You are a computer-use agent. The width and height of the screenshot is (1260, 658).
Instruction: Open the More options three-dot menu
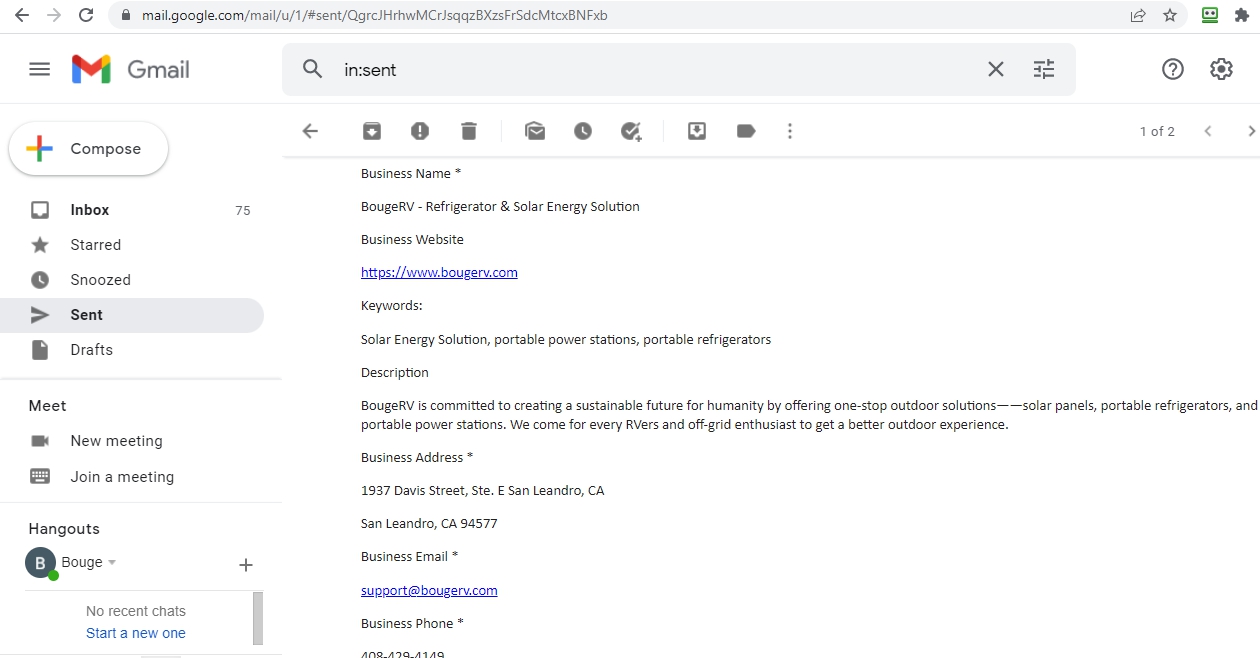(x=790, y=131)
